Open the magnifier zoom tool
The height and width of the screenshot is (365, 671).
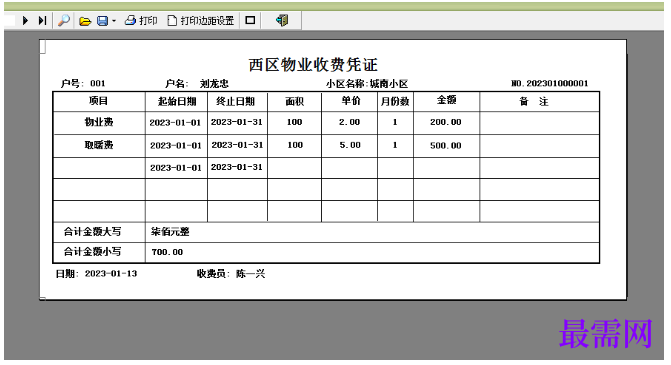64,21
